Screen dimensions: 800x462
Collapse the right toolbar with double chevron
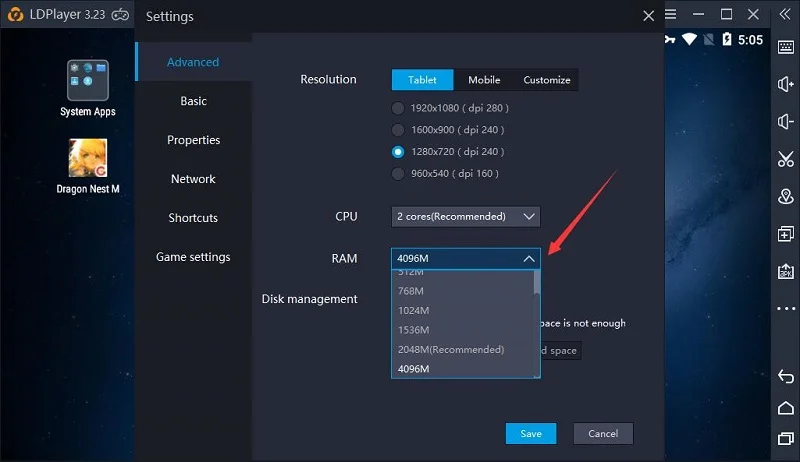point(785,14)
